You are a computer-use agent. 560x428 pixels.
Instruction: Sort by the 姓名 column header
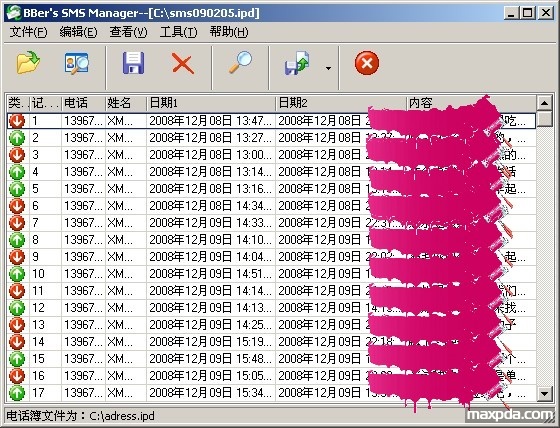click(x=126, y=103)
